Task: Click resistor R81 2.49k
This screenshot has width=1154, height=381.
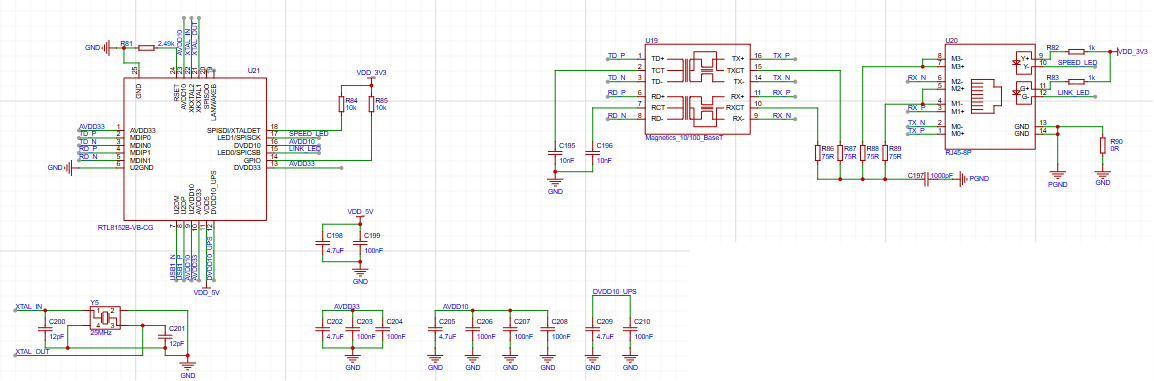Action: [146, 48]
